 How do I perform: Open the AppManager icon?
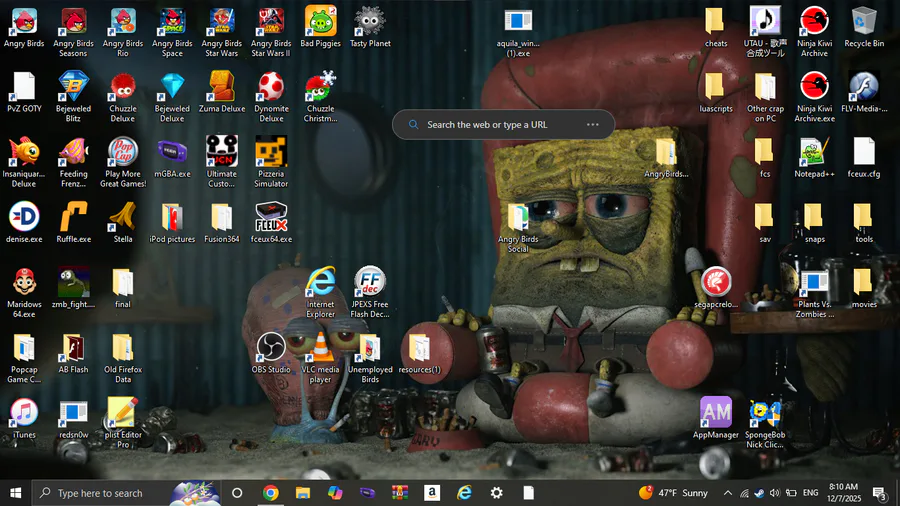point(716,418)
